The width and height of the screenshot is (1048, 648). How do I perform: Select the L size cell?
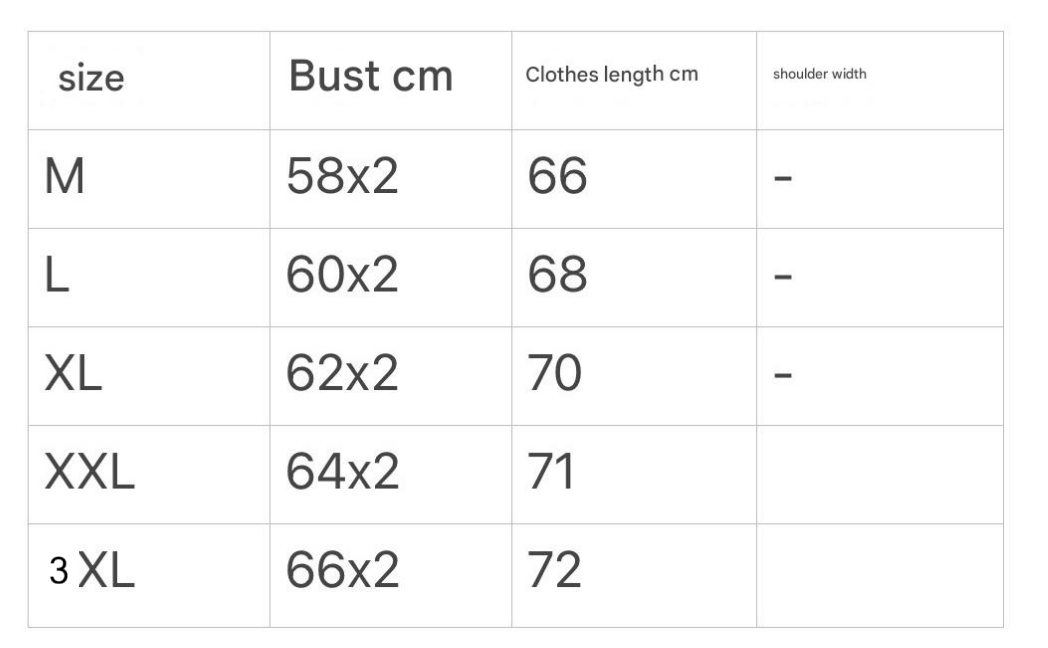(57, 277)
